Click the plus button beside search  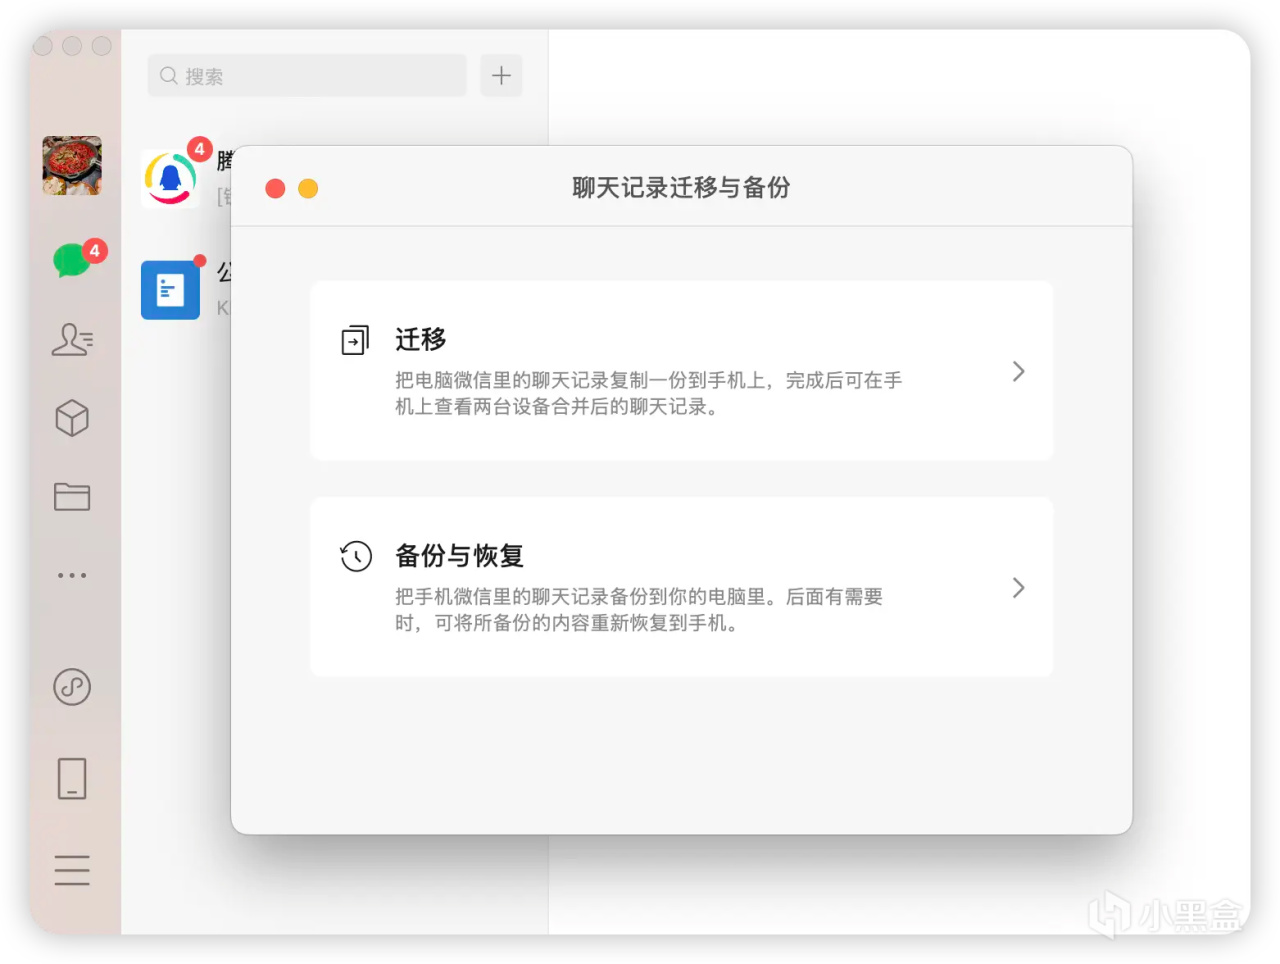[x=501, y=75]
